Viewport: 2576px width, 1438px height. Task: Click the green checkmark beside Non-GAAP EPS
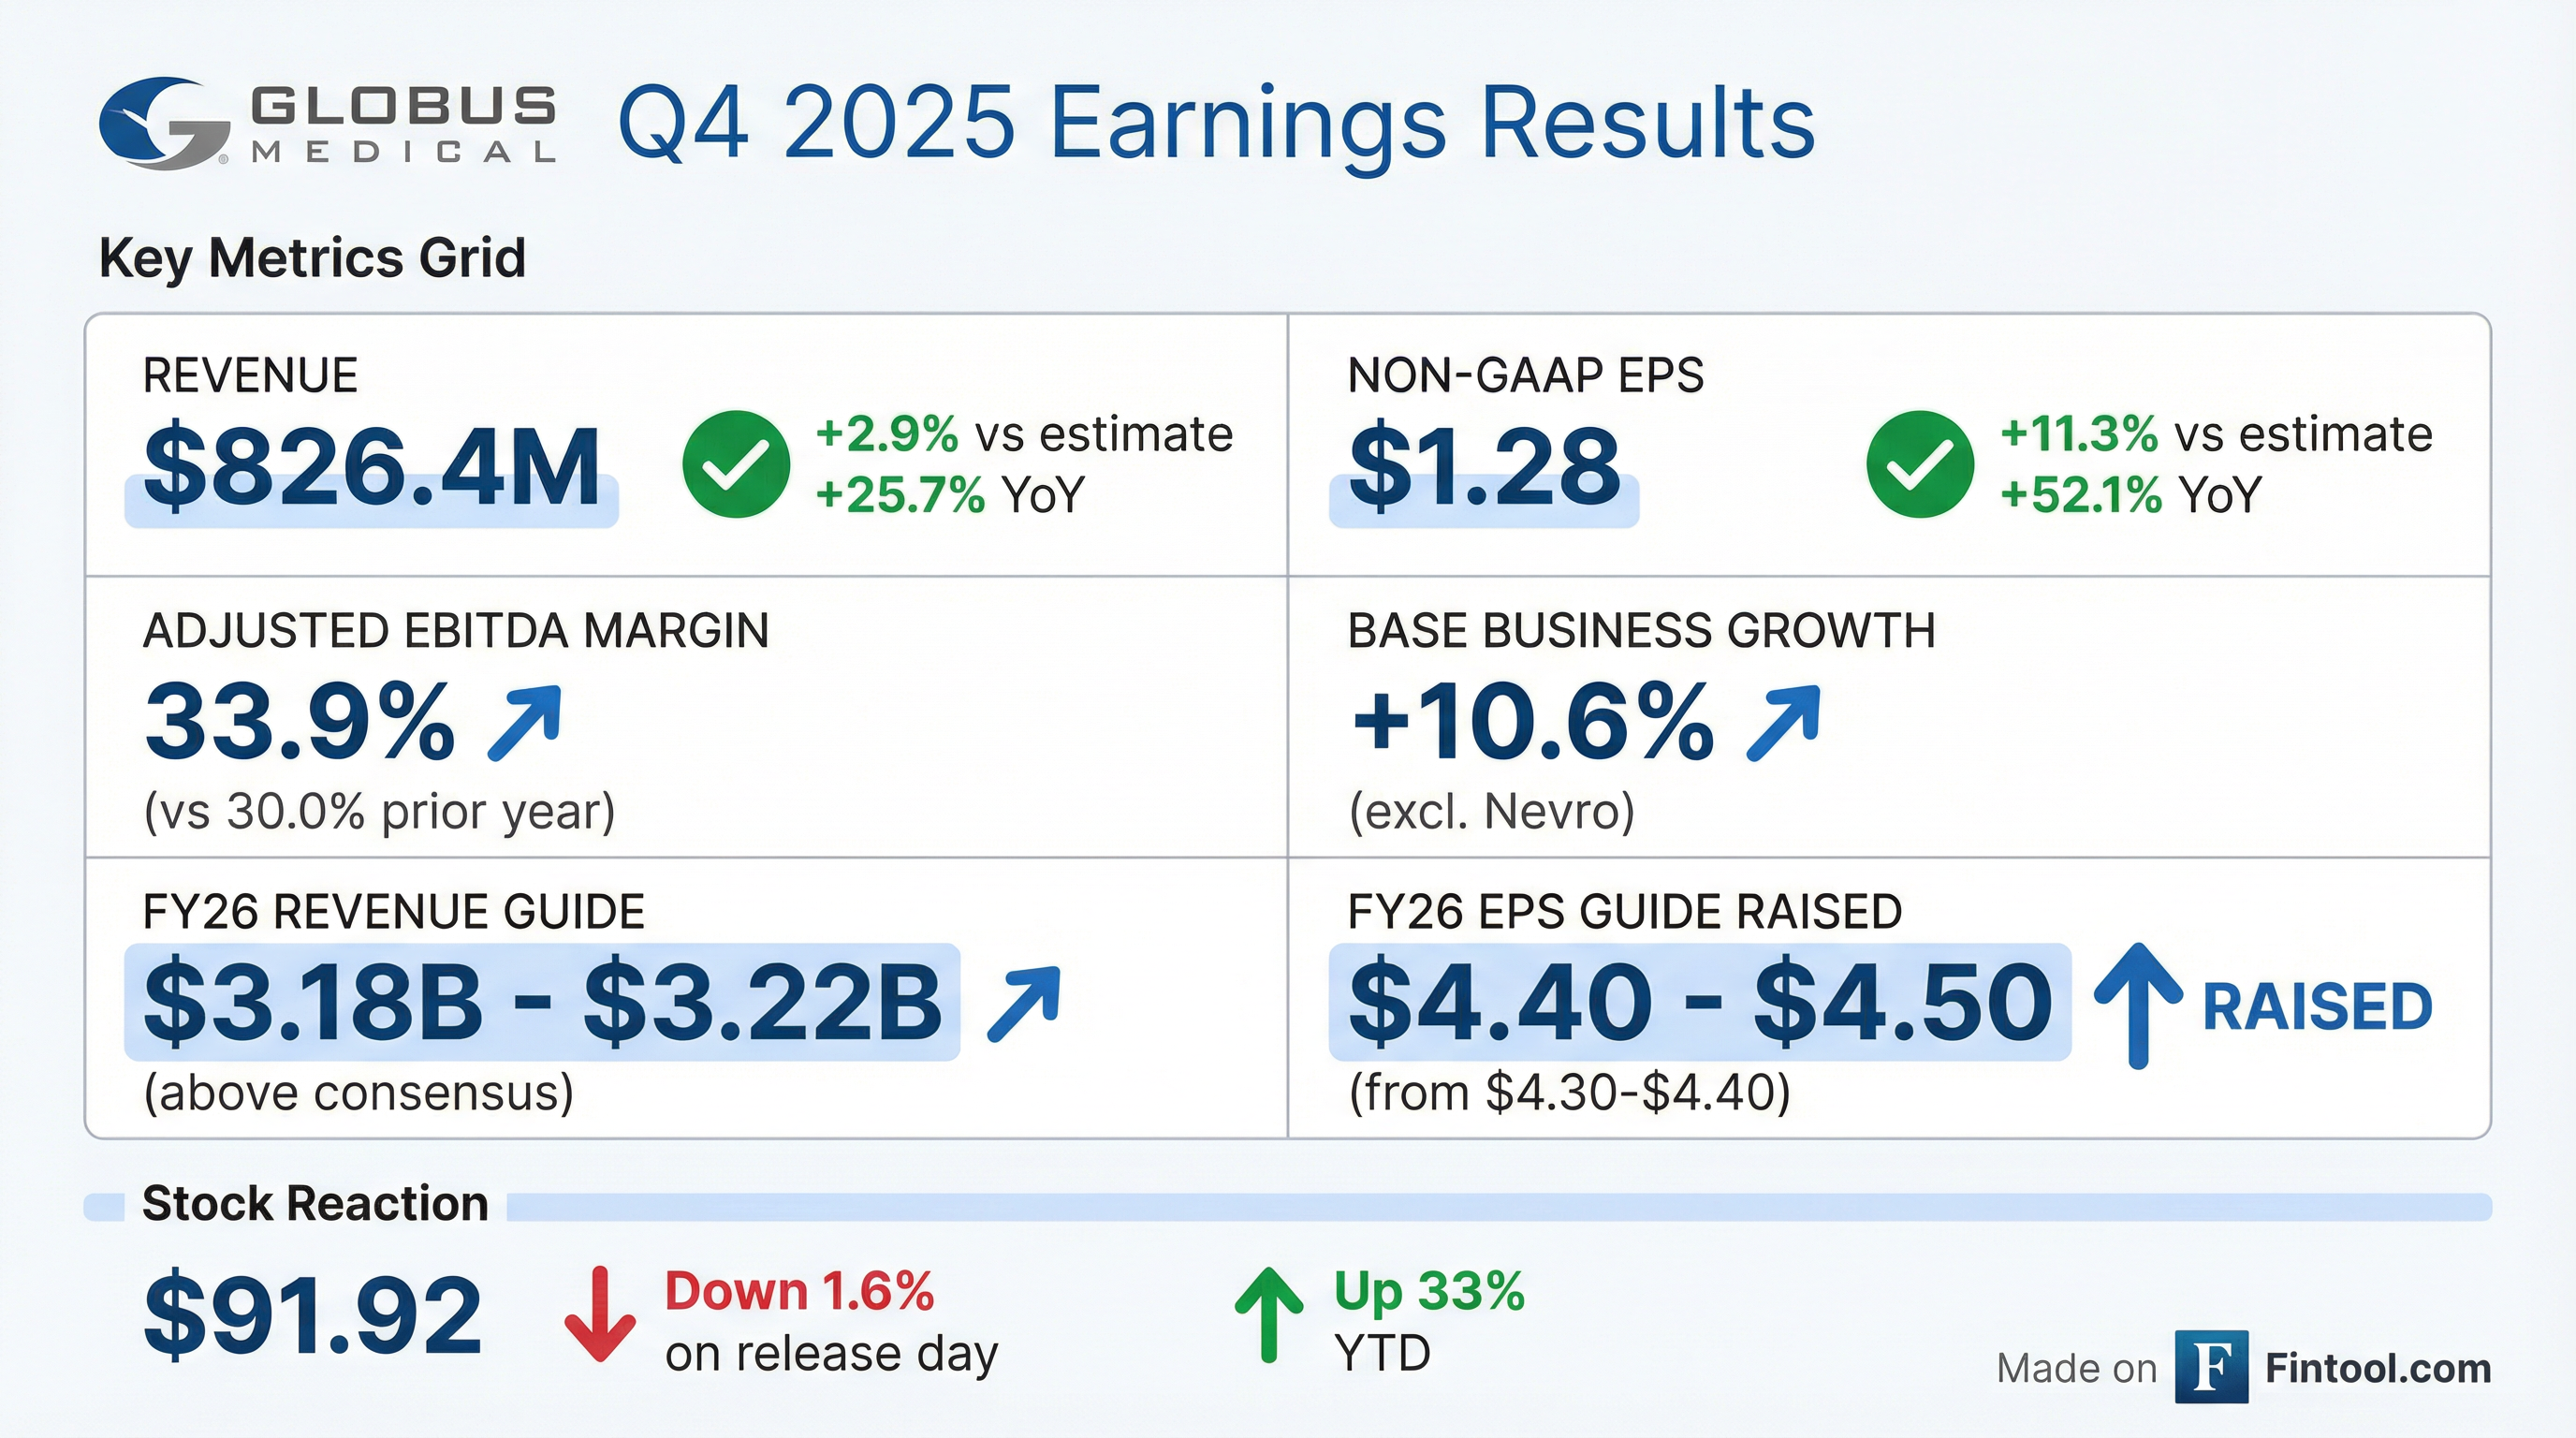coord(1919,464)
